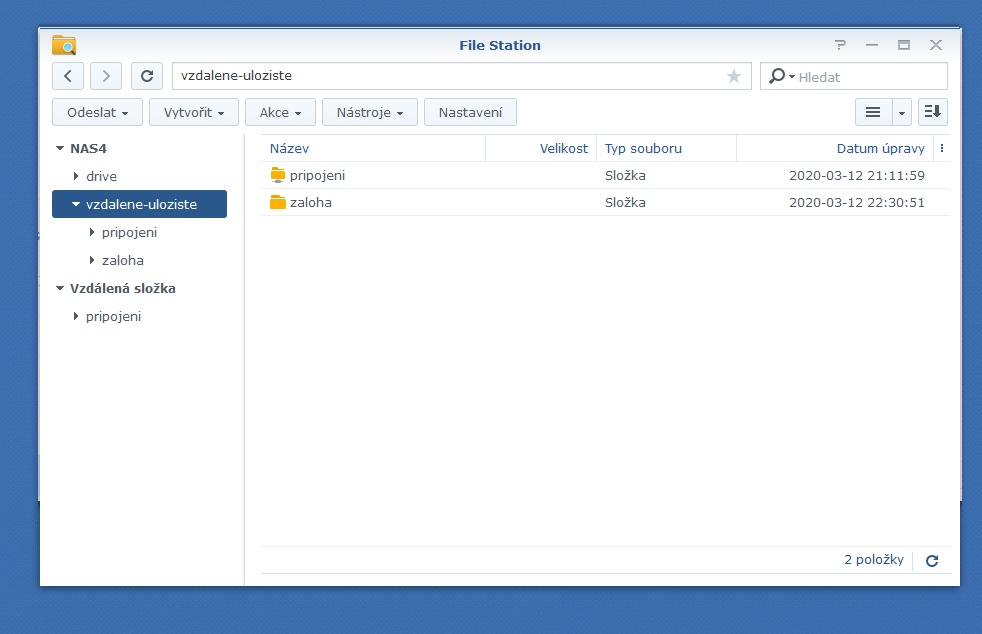Viewport: 982px width, 634px height.
Task: Open the Vytvořit dropdown menu
Action: pyautogui.click(x=194, y=112)
